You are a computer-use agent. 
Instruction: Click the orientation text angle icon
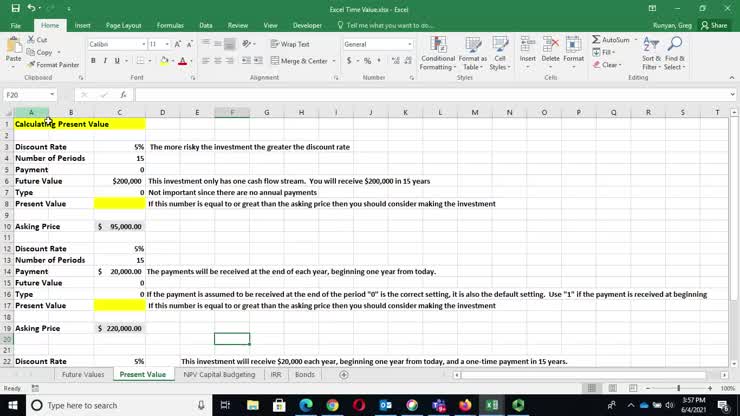pyautogui.click(x=246, y=44)
